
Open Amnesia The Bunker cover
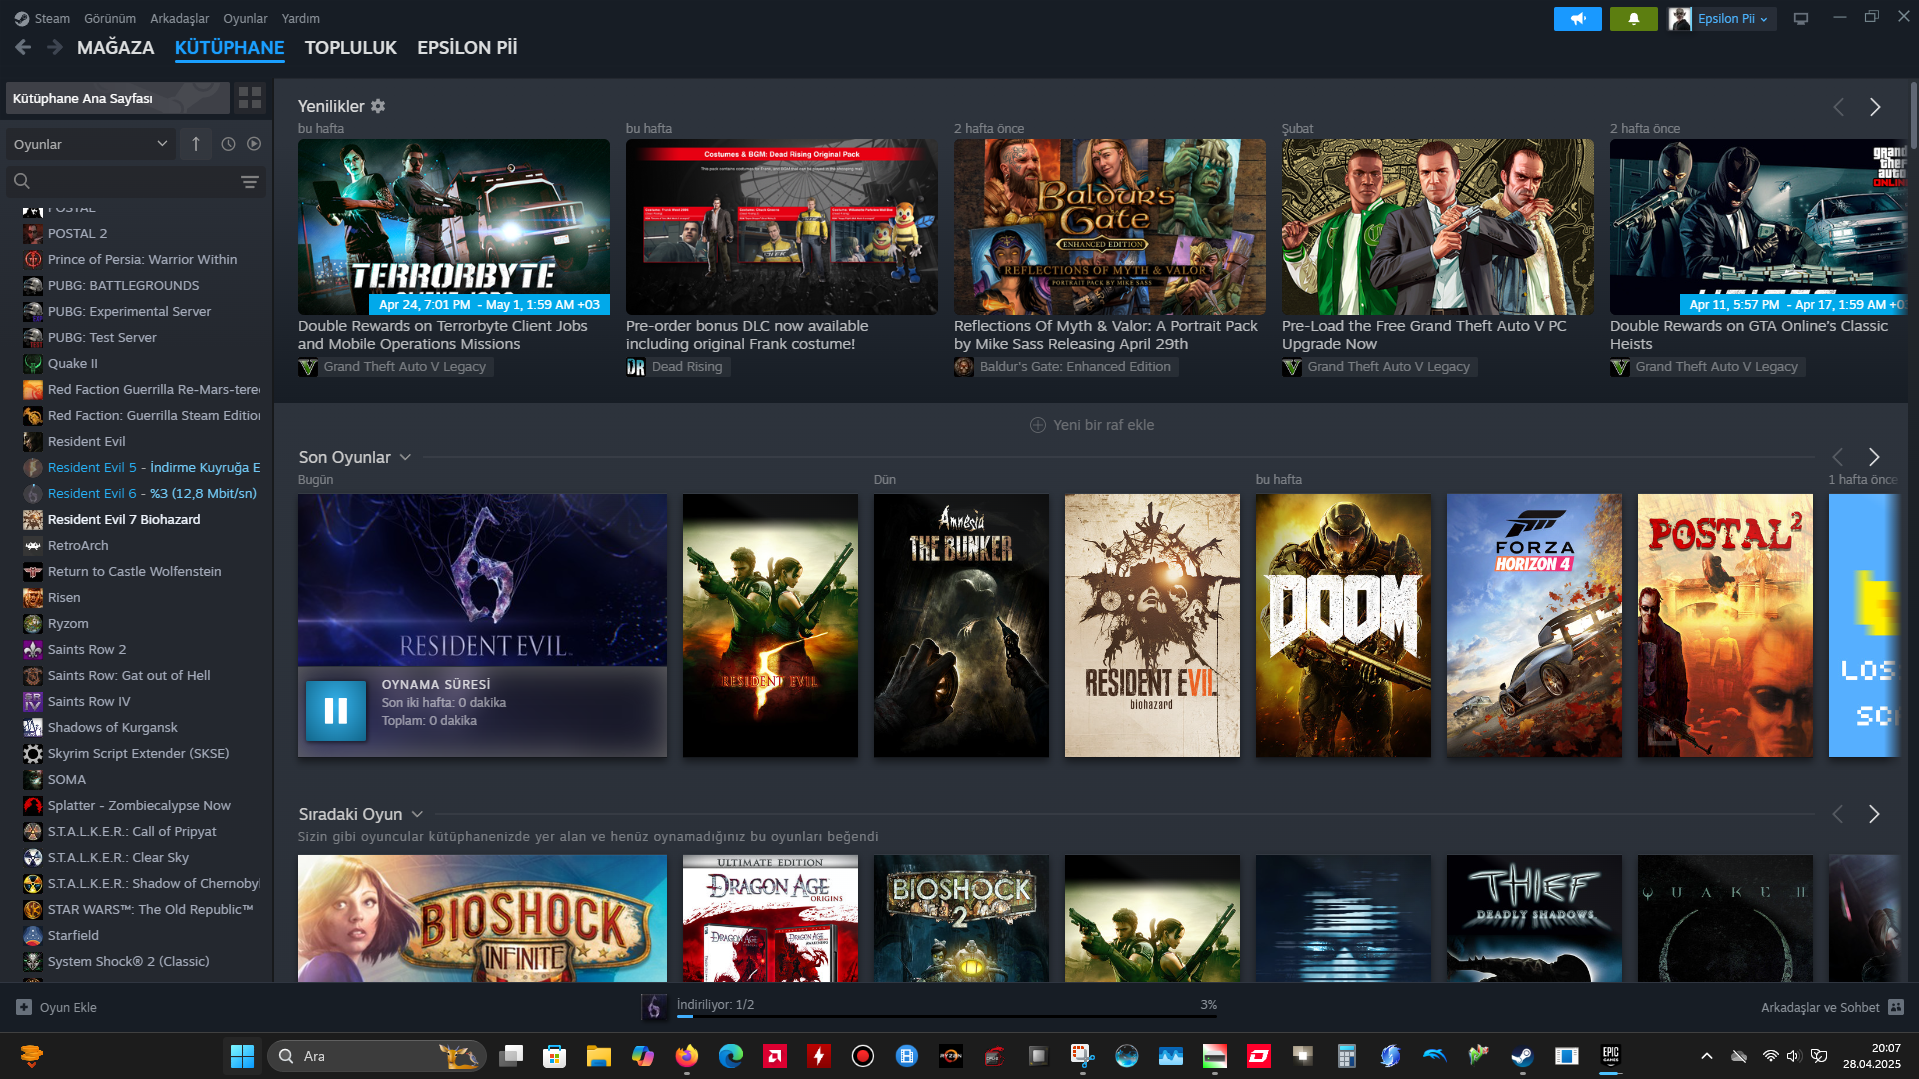click(x=961, y=625)
